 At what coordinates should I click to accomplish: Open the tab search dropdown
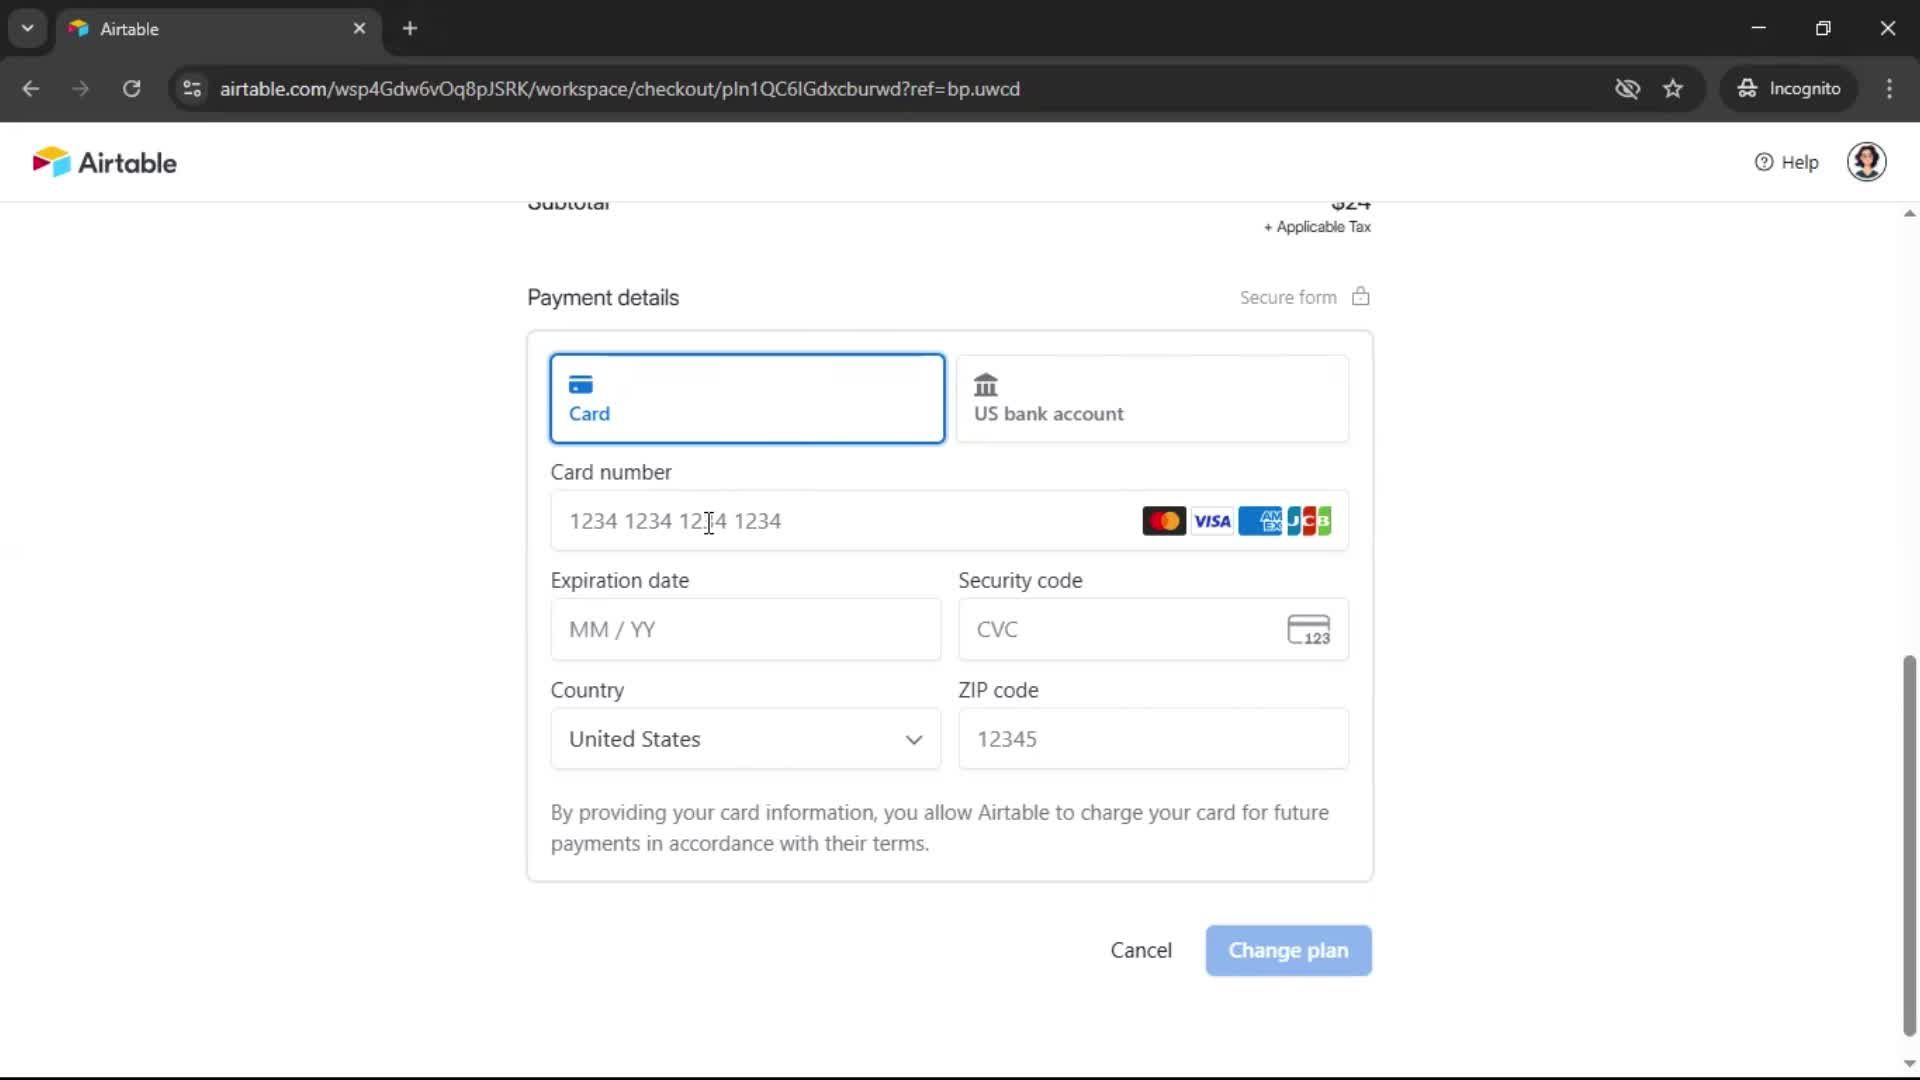tap(28, 29)
